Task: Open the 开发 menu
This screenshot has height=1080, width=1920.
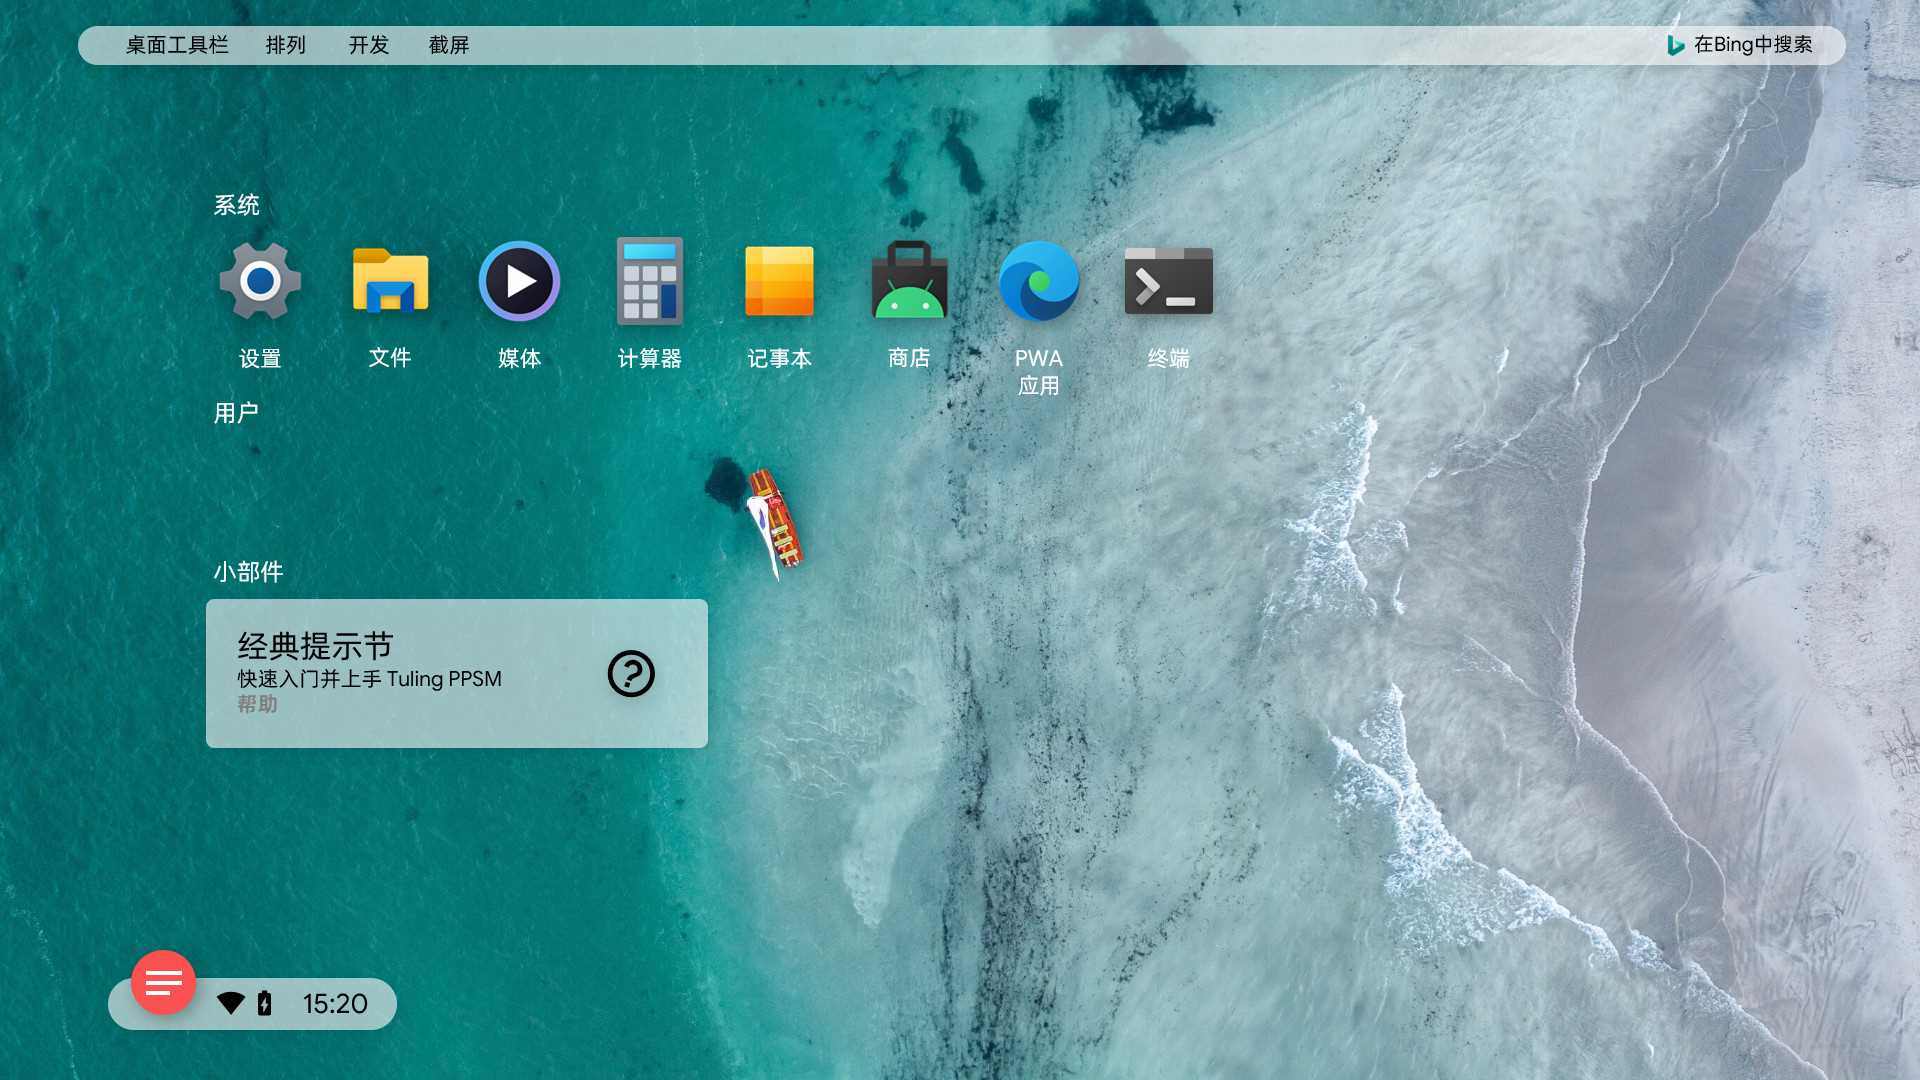Action: 368,45
